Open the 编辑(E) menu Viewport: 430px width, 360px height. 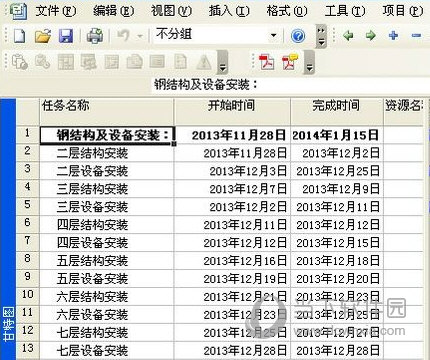point(113,11)
